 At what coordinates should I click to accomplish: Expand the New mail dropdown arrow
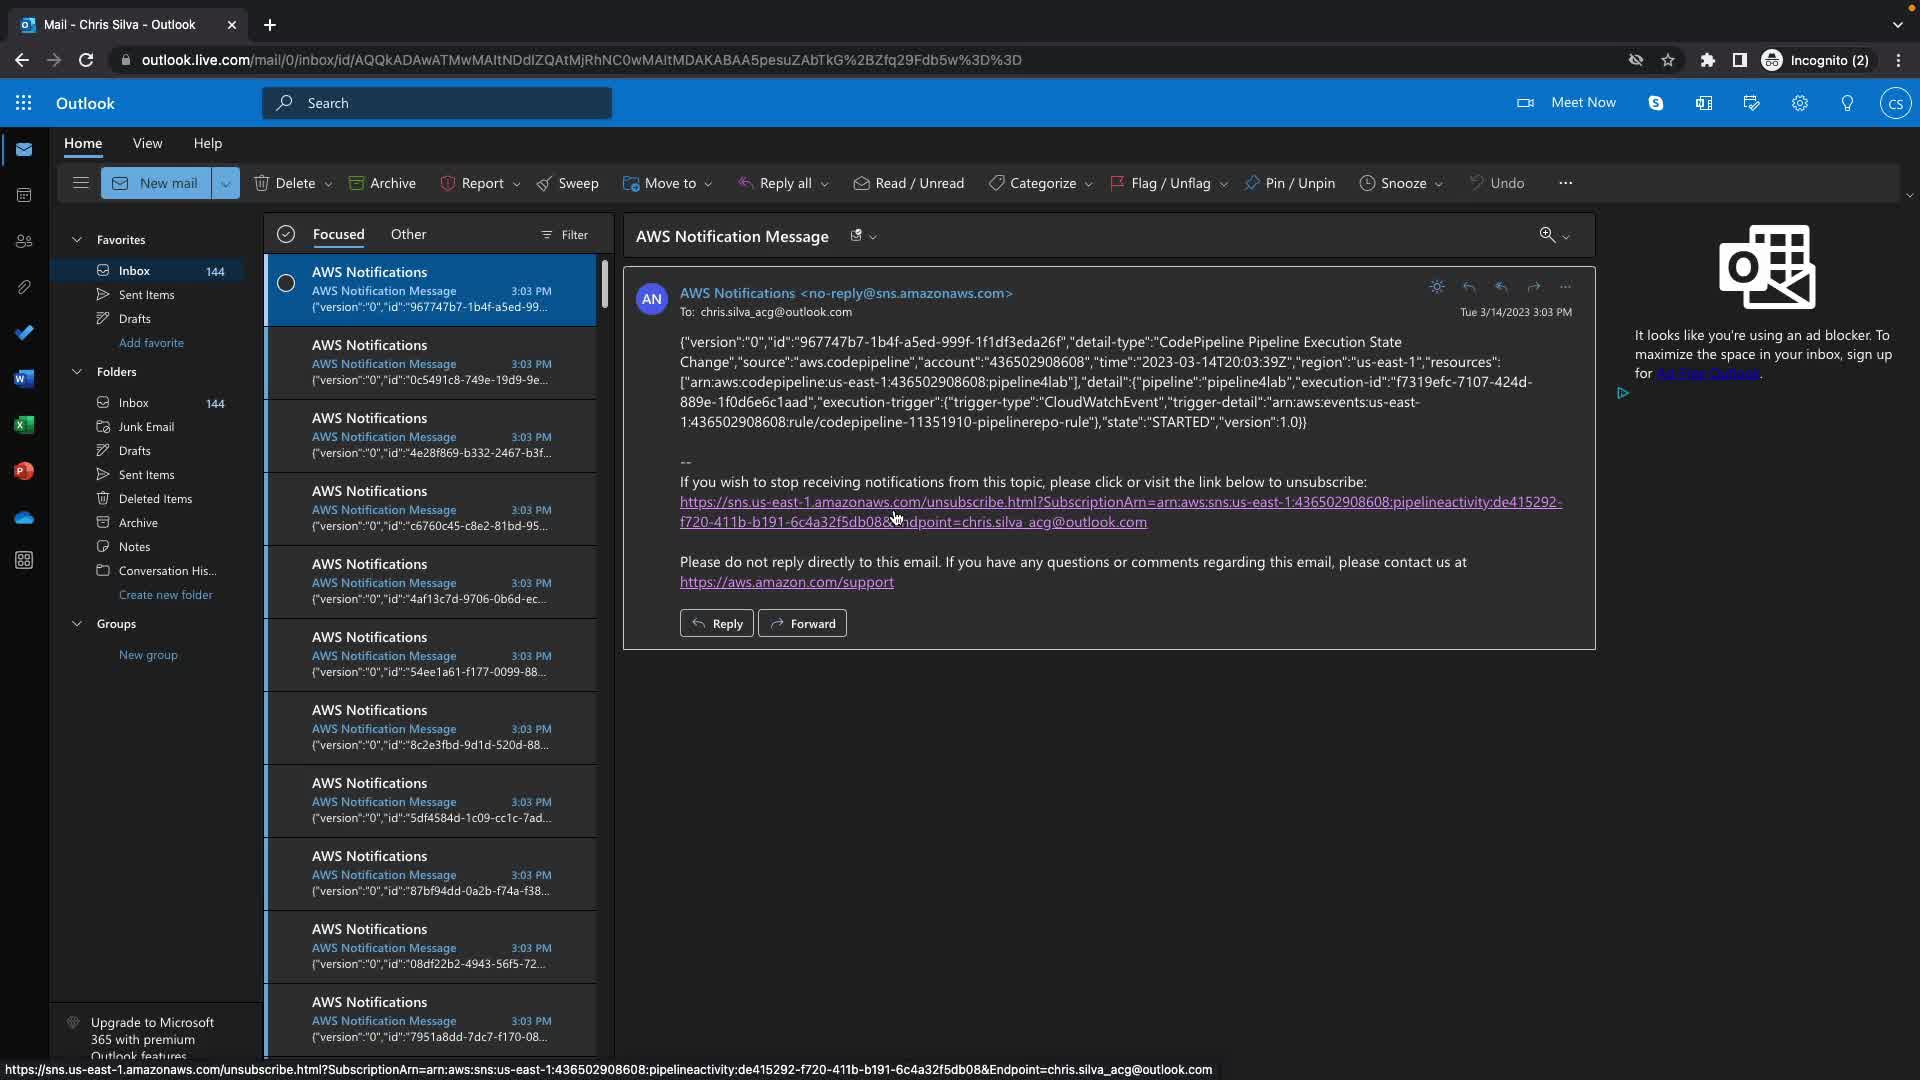pos(226,183)
